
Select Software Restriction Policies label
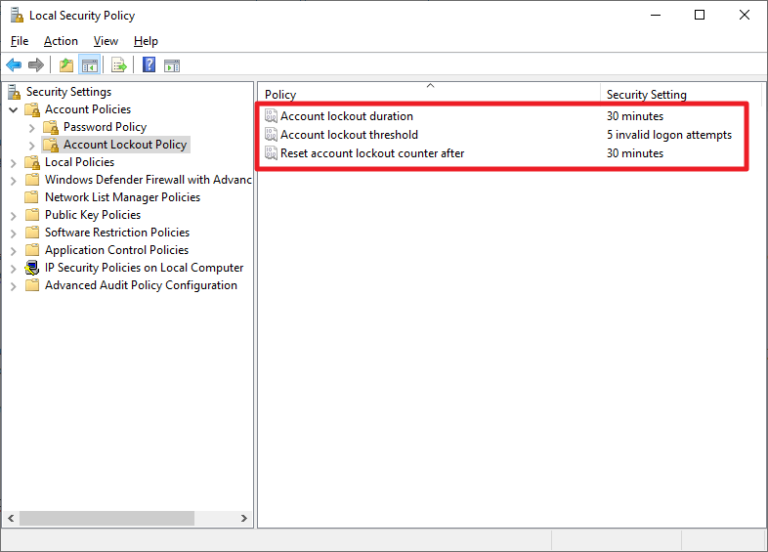click(x=117, y=233)
